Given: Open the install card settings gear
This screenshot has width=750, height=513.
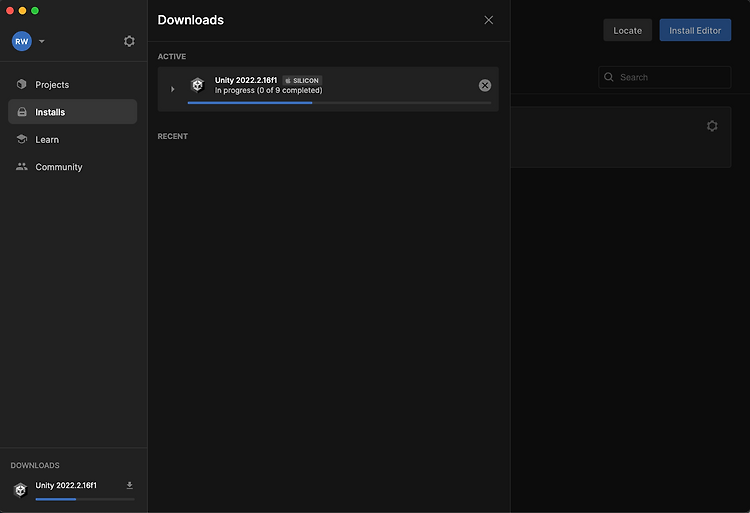Looking at the screenshot, I should pos(712,126).
